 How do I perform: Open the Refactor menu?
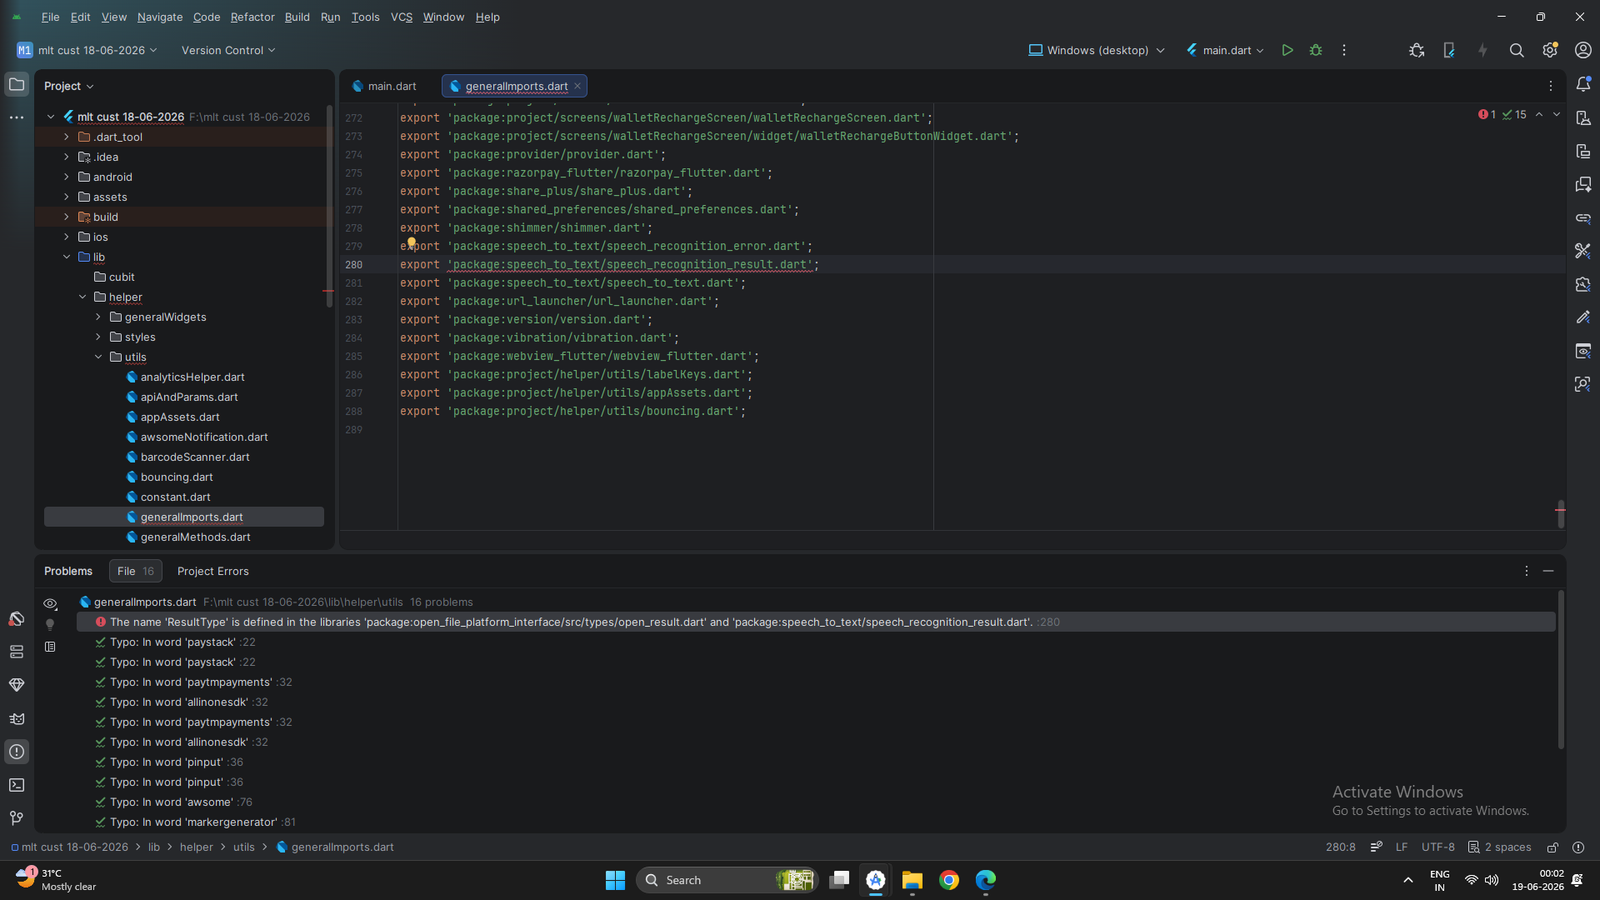tap(252, 17)
